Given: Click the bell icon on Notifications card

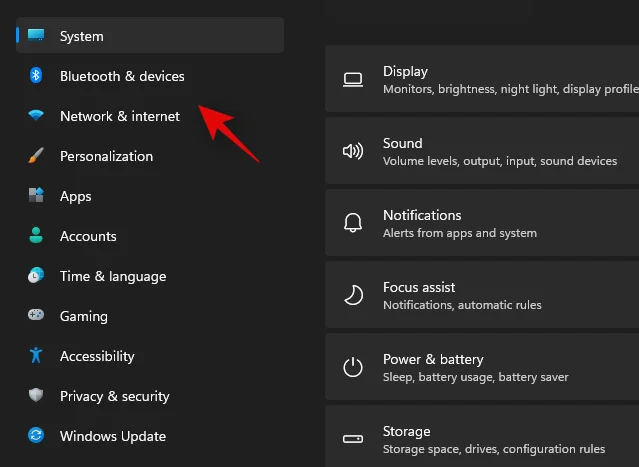Looking at the screenshot, I should click(352, 223).
